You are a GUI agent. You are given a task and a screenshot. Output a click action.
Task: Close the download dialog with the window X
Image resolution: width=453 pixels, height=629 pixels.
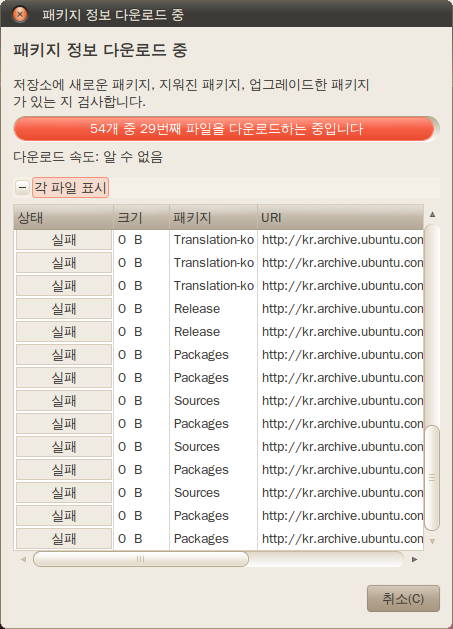click(x=20, y=14)
